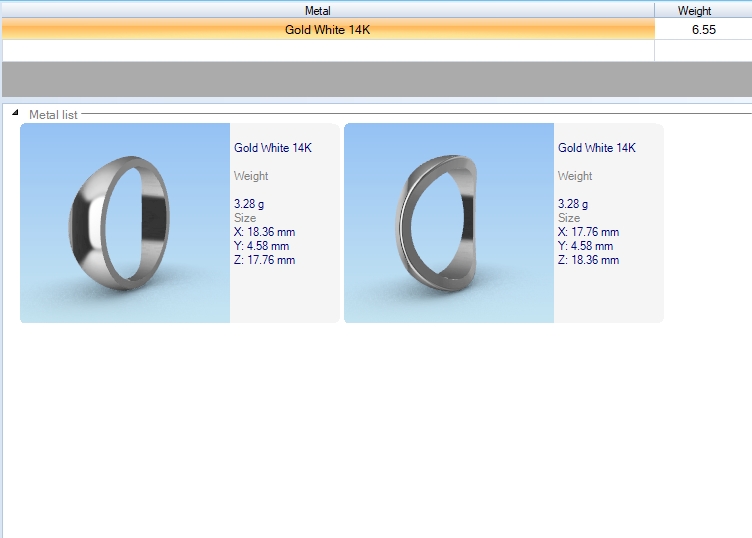Click the Metal column header
Viewport: 752px width, 538px height.
317,10
